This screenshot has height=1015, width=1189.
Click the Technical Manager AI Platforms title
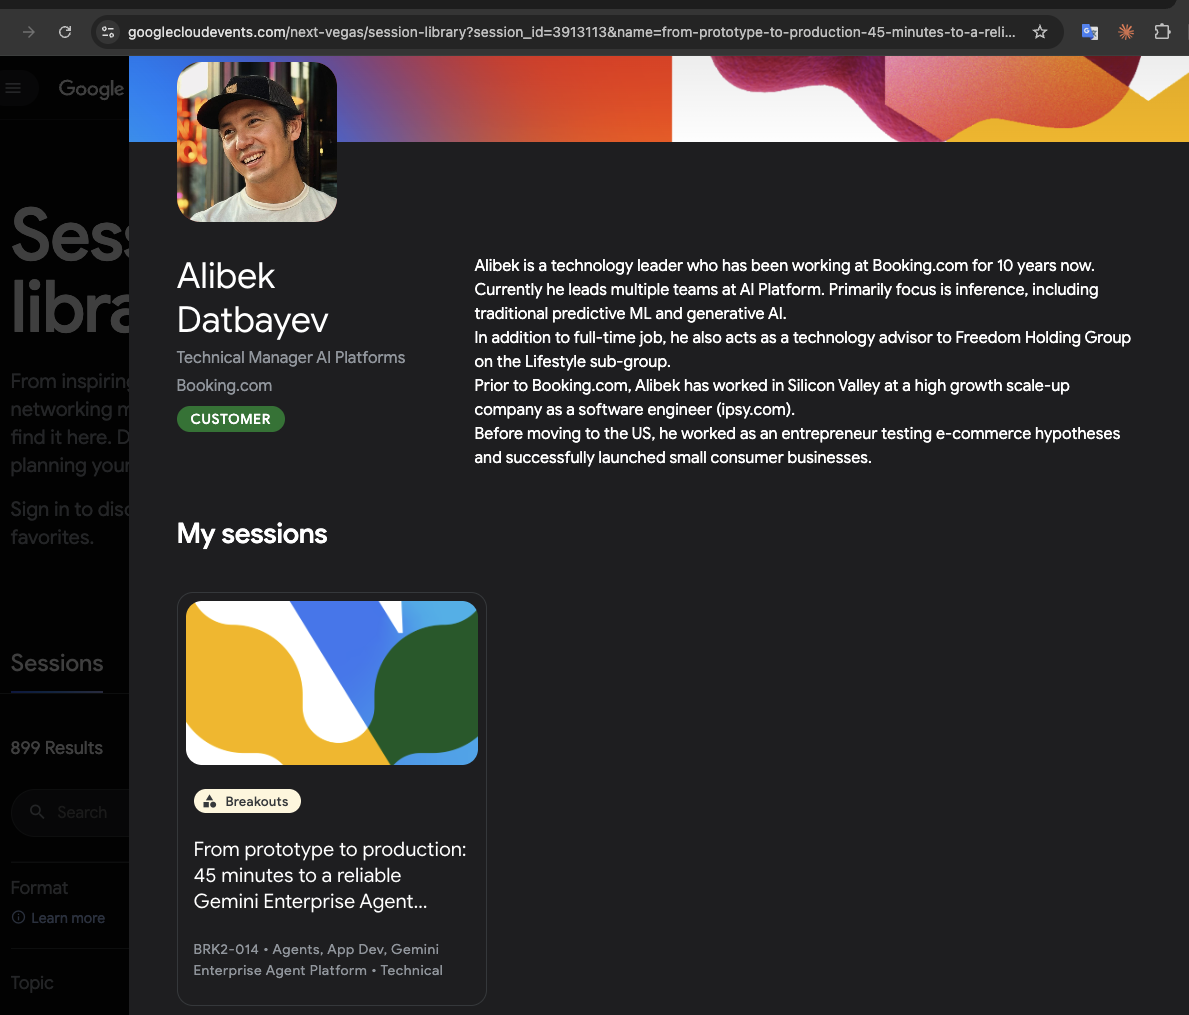[x=290, y=357]
